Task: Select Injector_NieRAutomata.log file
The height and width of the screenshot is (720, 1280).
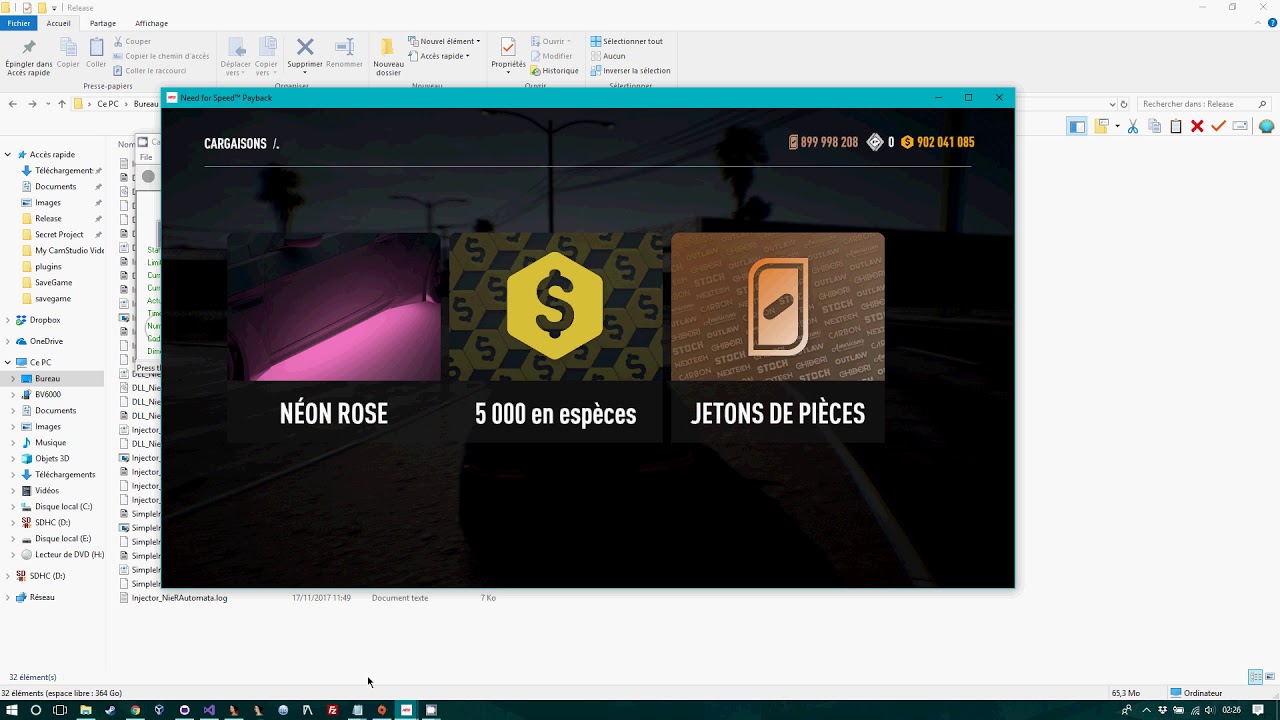Action: click(179, 598)
